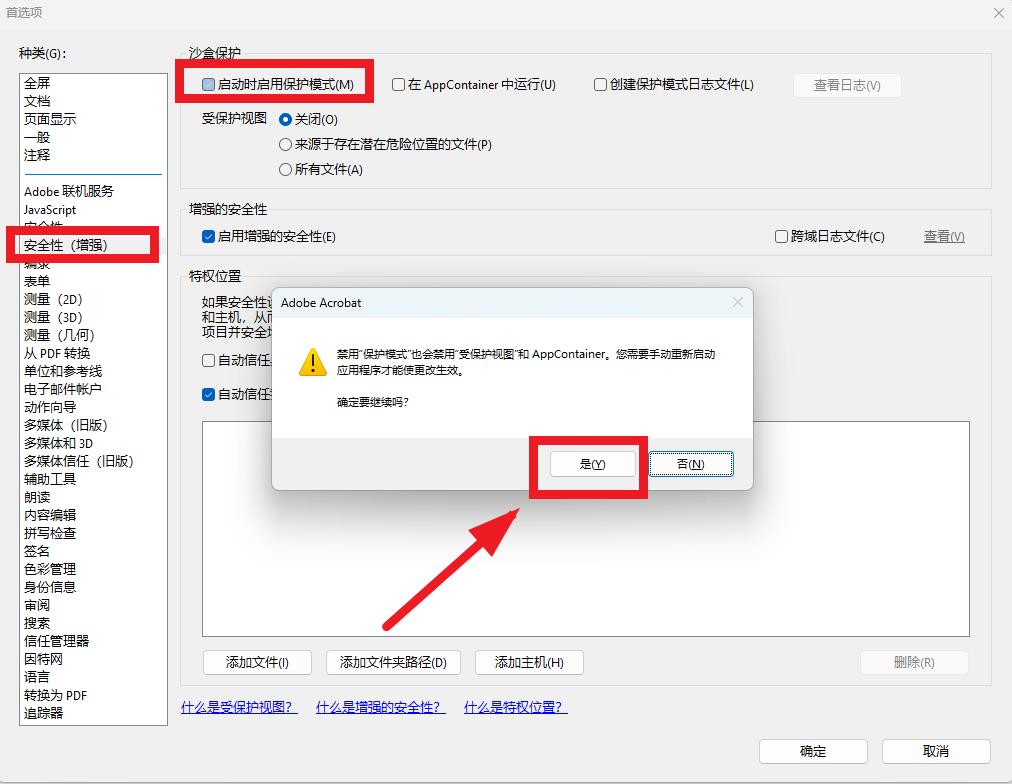Choose 信任管理器 from category list
This screenshot has width=1012, height=784.
tap(56, 641)
